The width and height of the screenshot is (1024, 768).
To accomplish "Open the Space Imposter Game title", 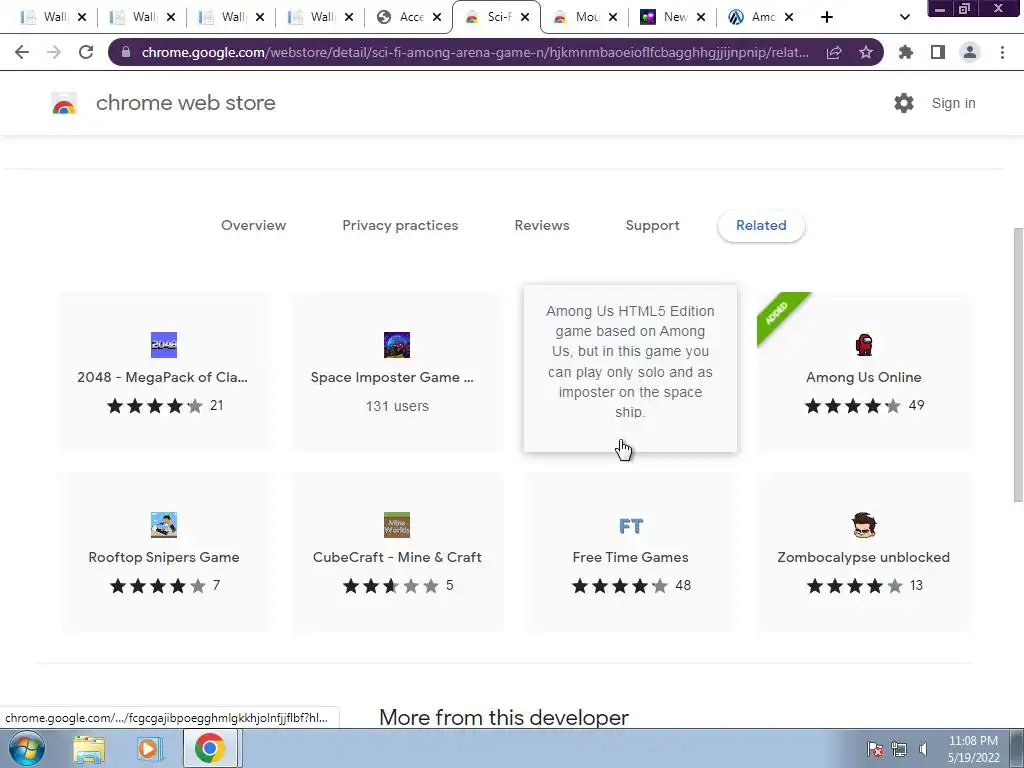I will coord(392,377).
